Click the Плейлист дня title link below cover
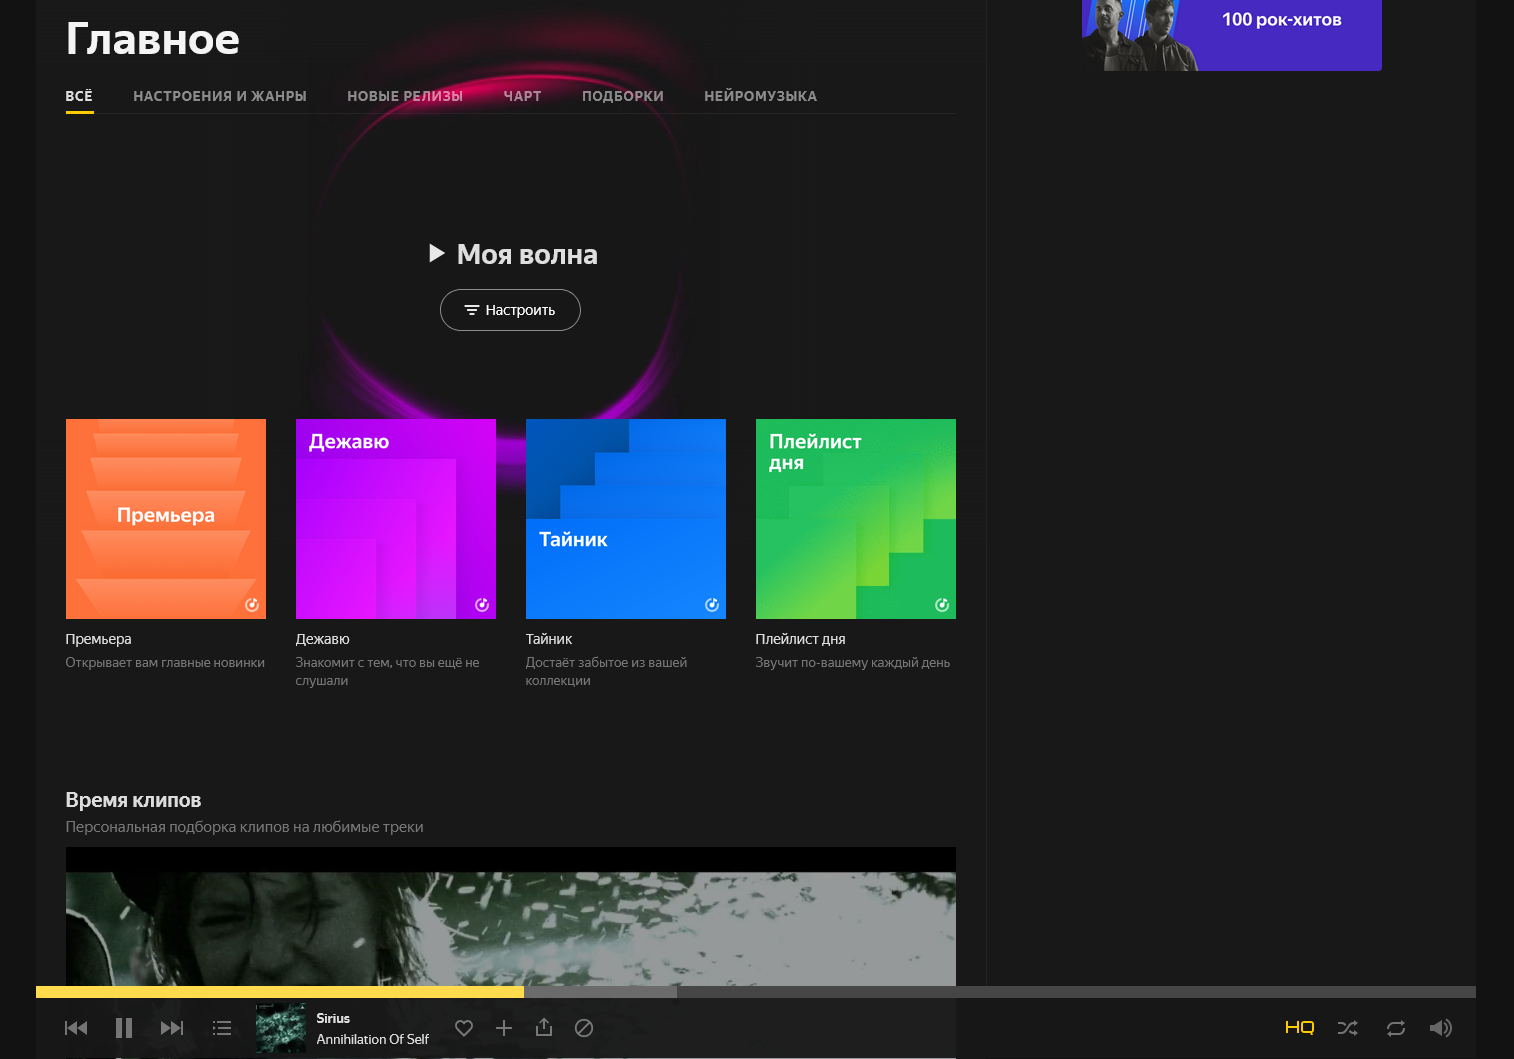Screen dimensions: 1514x1059 800,639
